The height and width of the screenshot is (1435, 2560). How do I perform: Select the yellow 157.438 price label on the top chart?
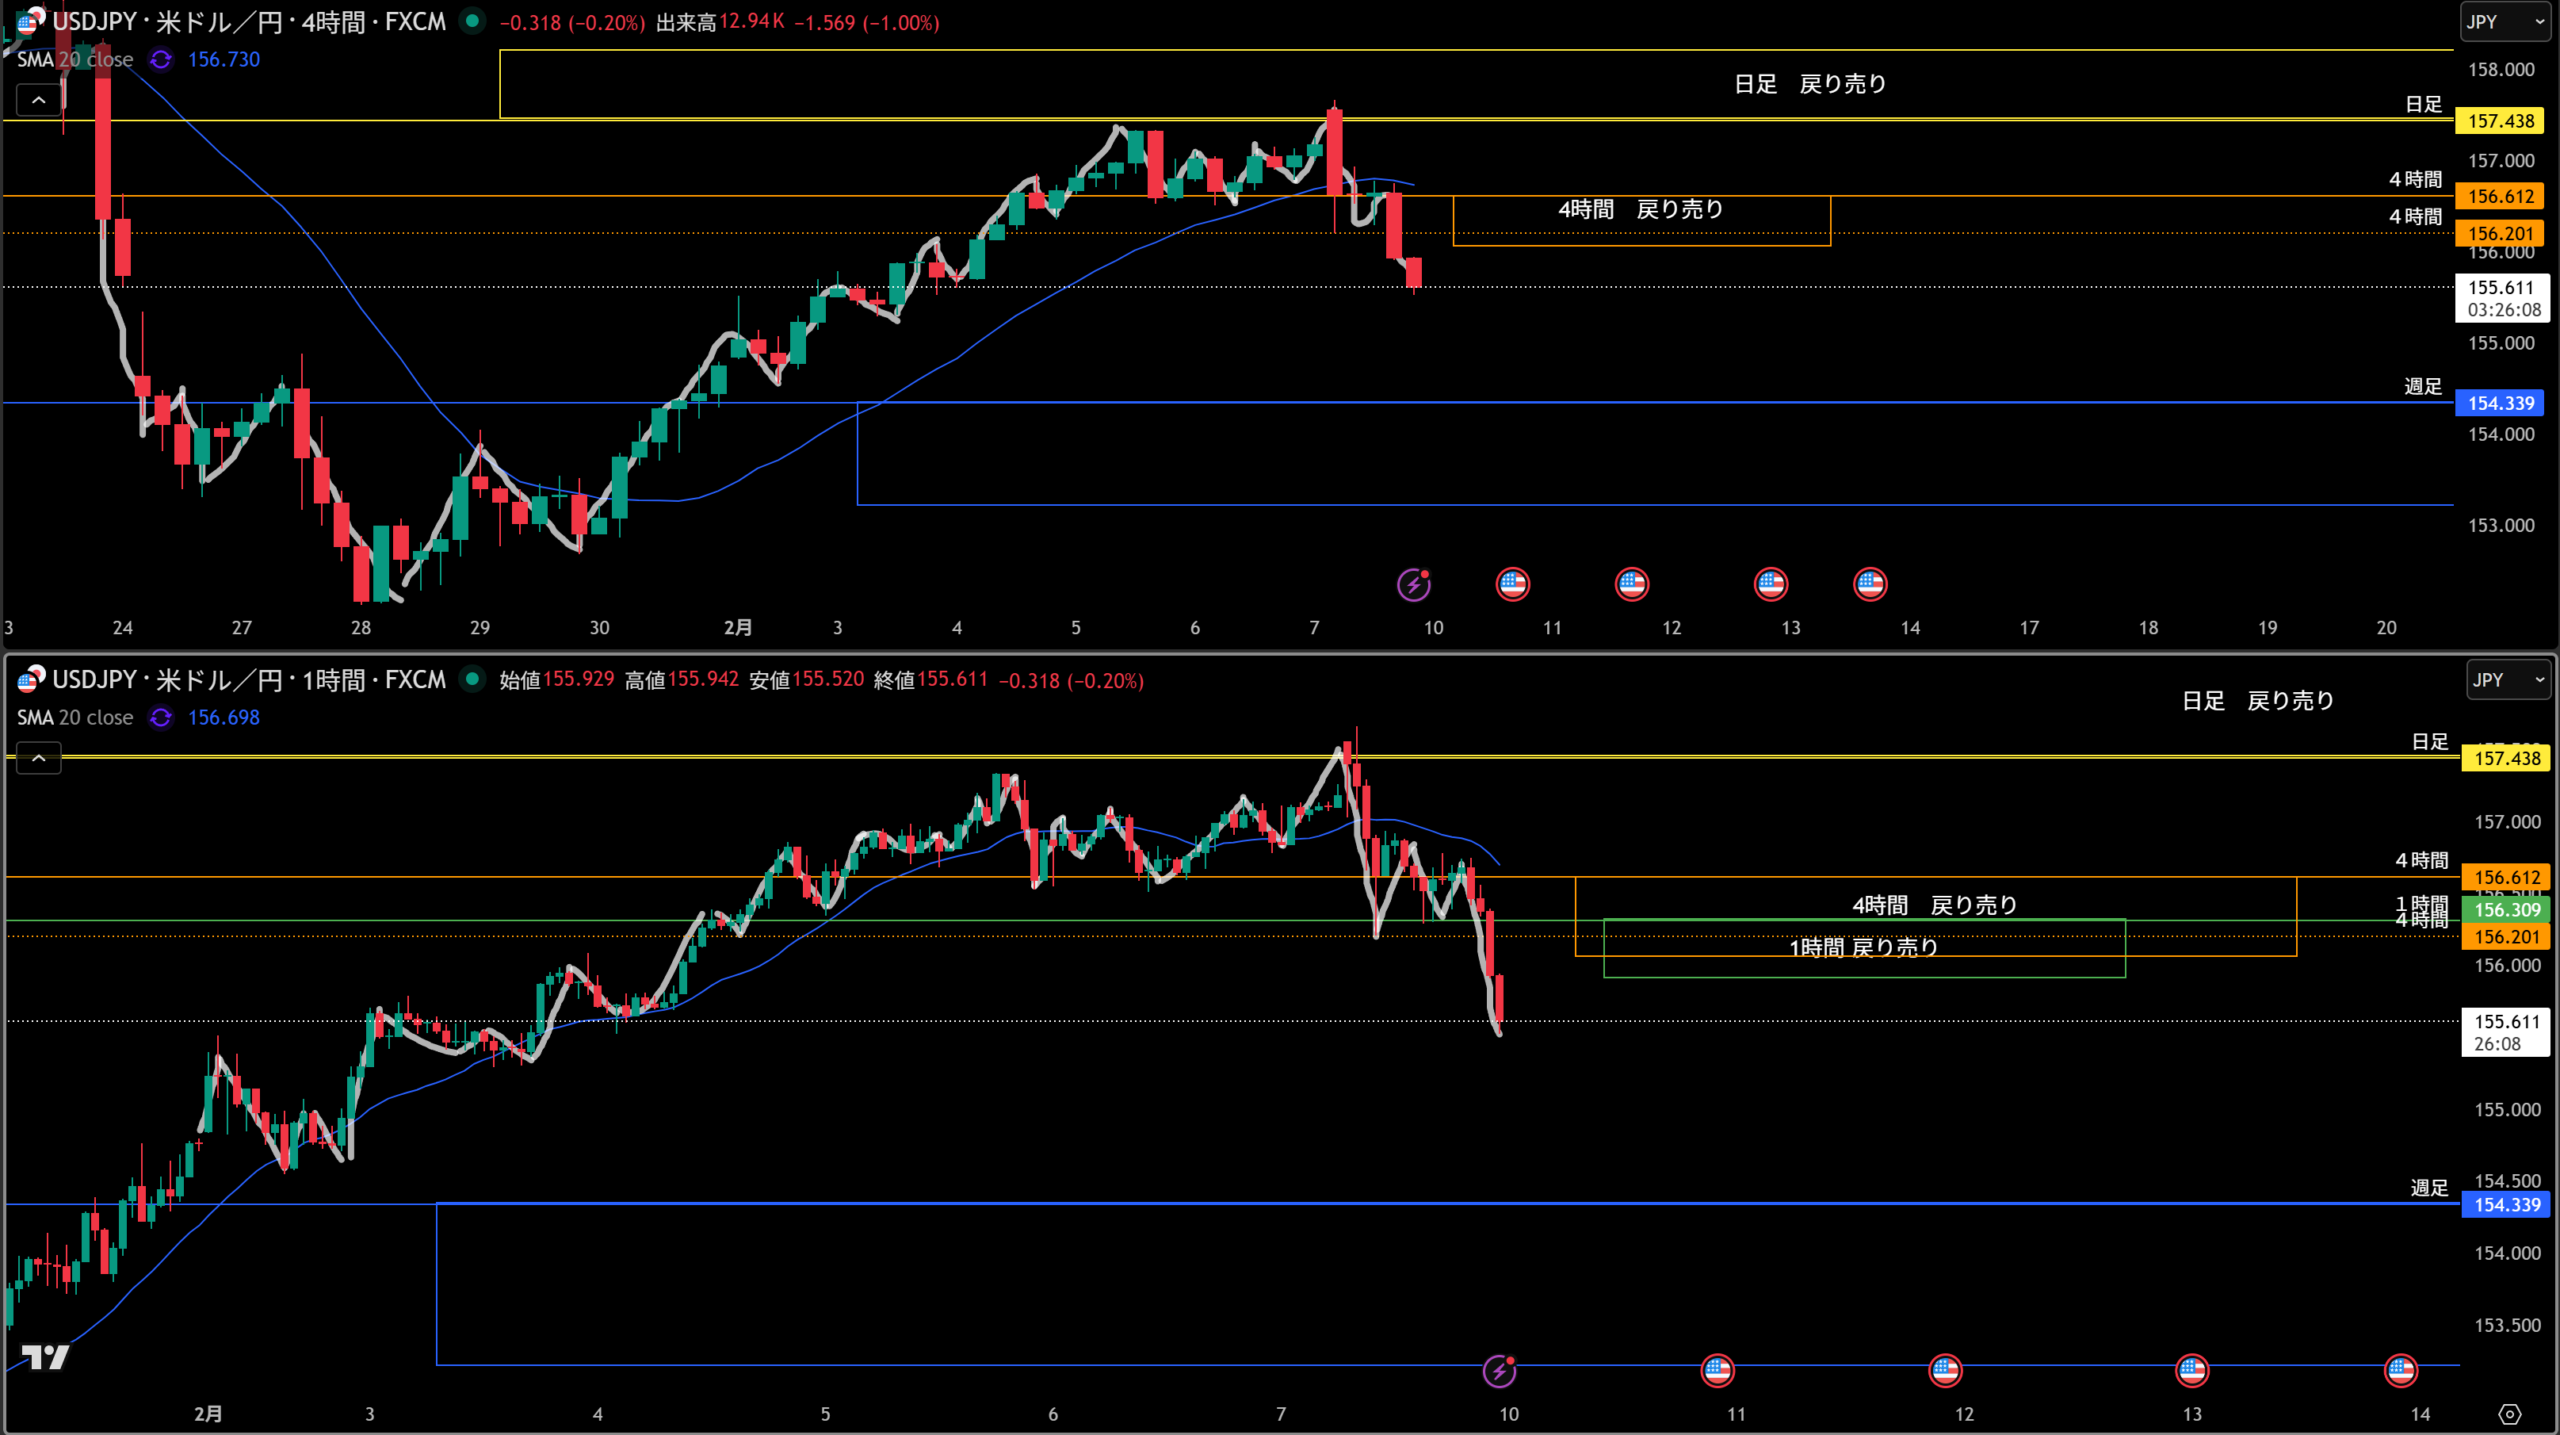(2500, 121)
